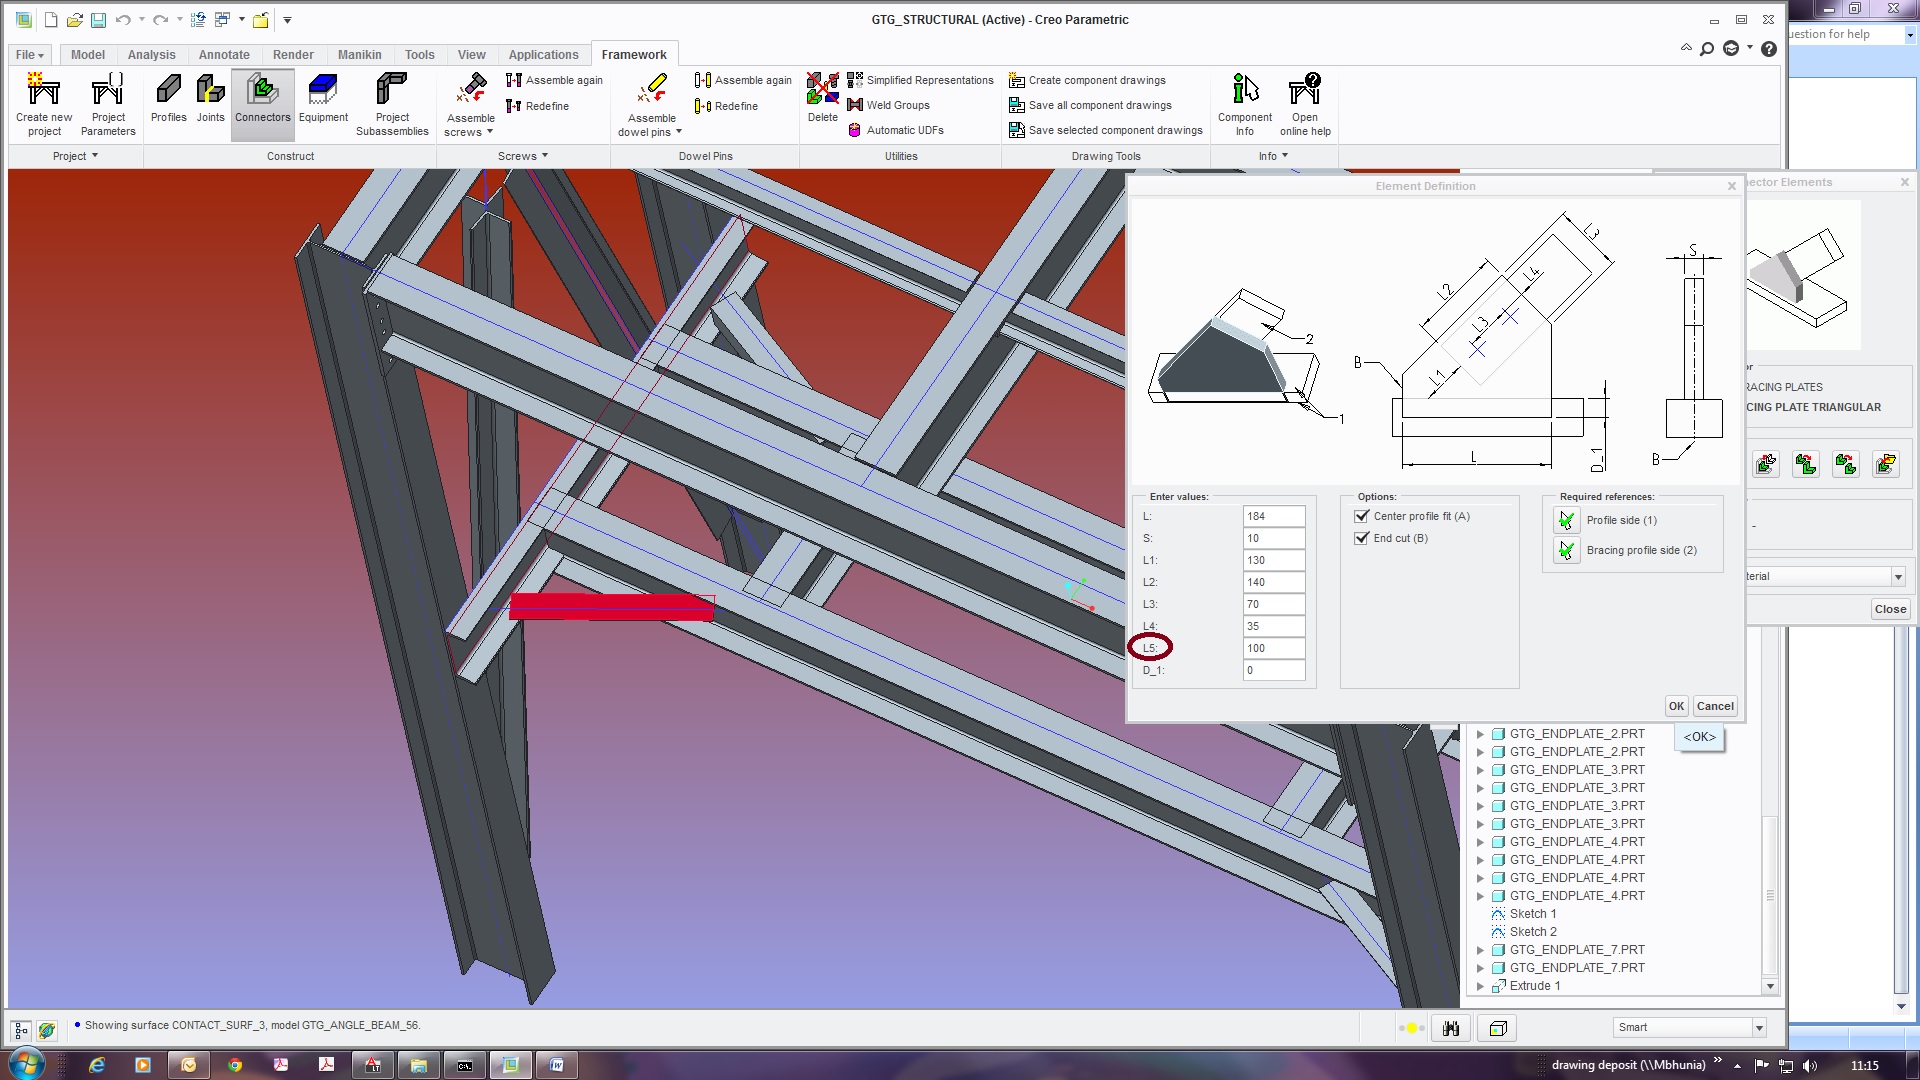Toggle Center profile fit (A) checkbox
The height and width of the screenshot is (1080, 1920).
[x=1361, y=516]
